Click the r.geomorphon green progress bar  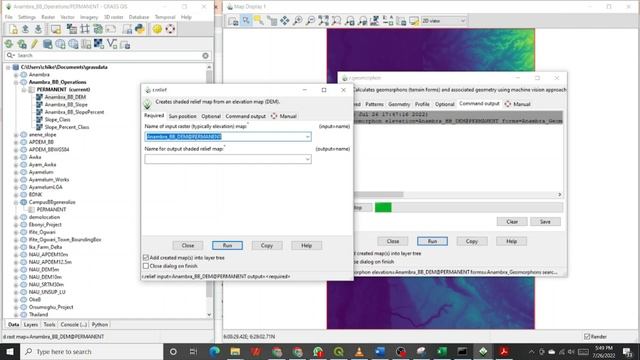click(x=383, y=207)
